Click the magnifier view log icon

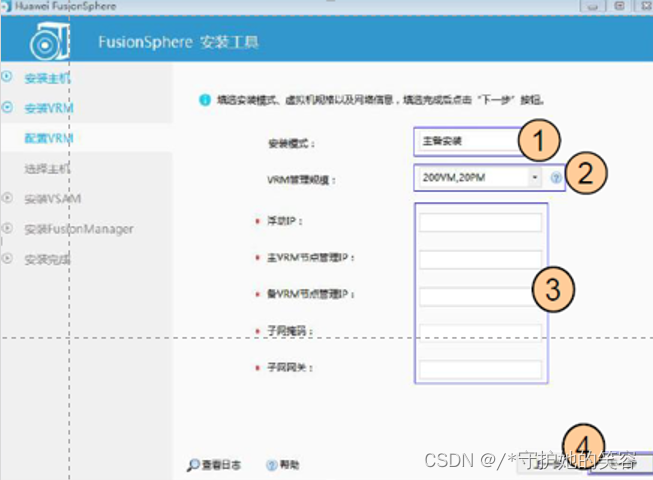193,465
